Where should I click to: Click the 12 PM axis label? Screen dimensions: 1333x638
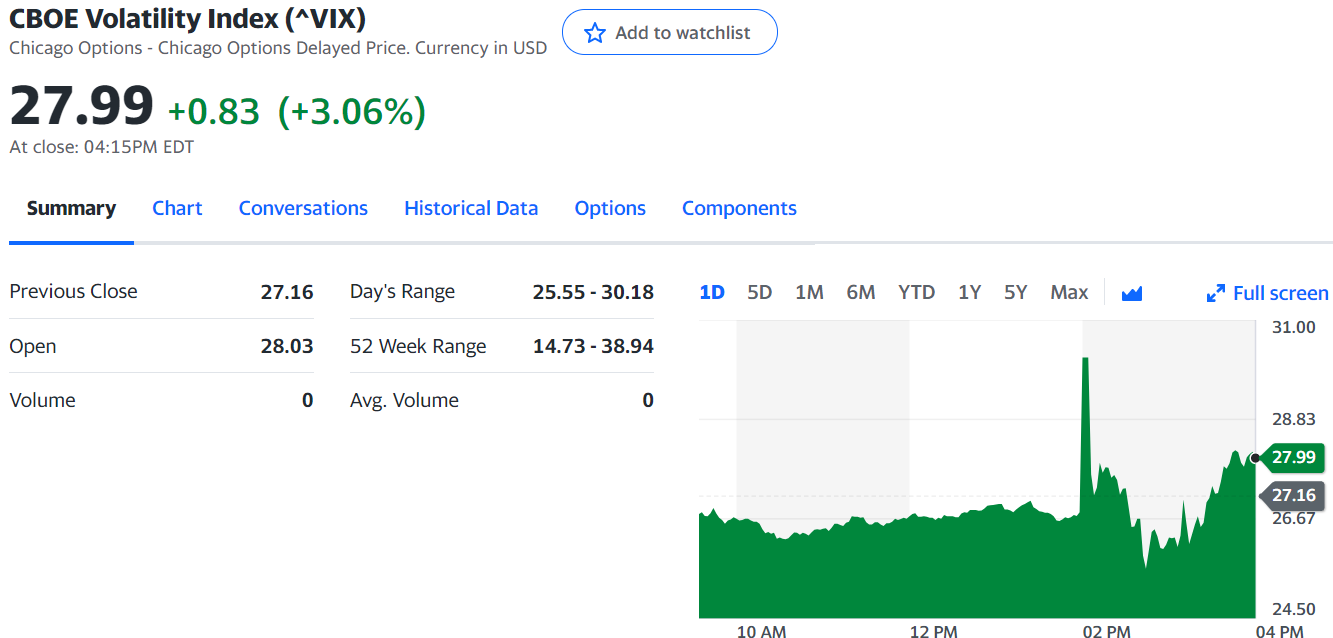pyautogui.click(x=933, y=631)
